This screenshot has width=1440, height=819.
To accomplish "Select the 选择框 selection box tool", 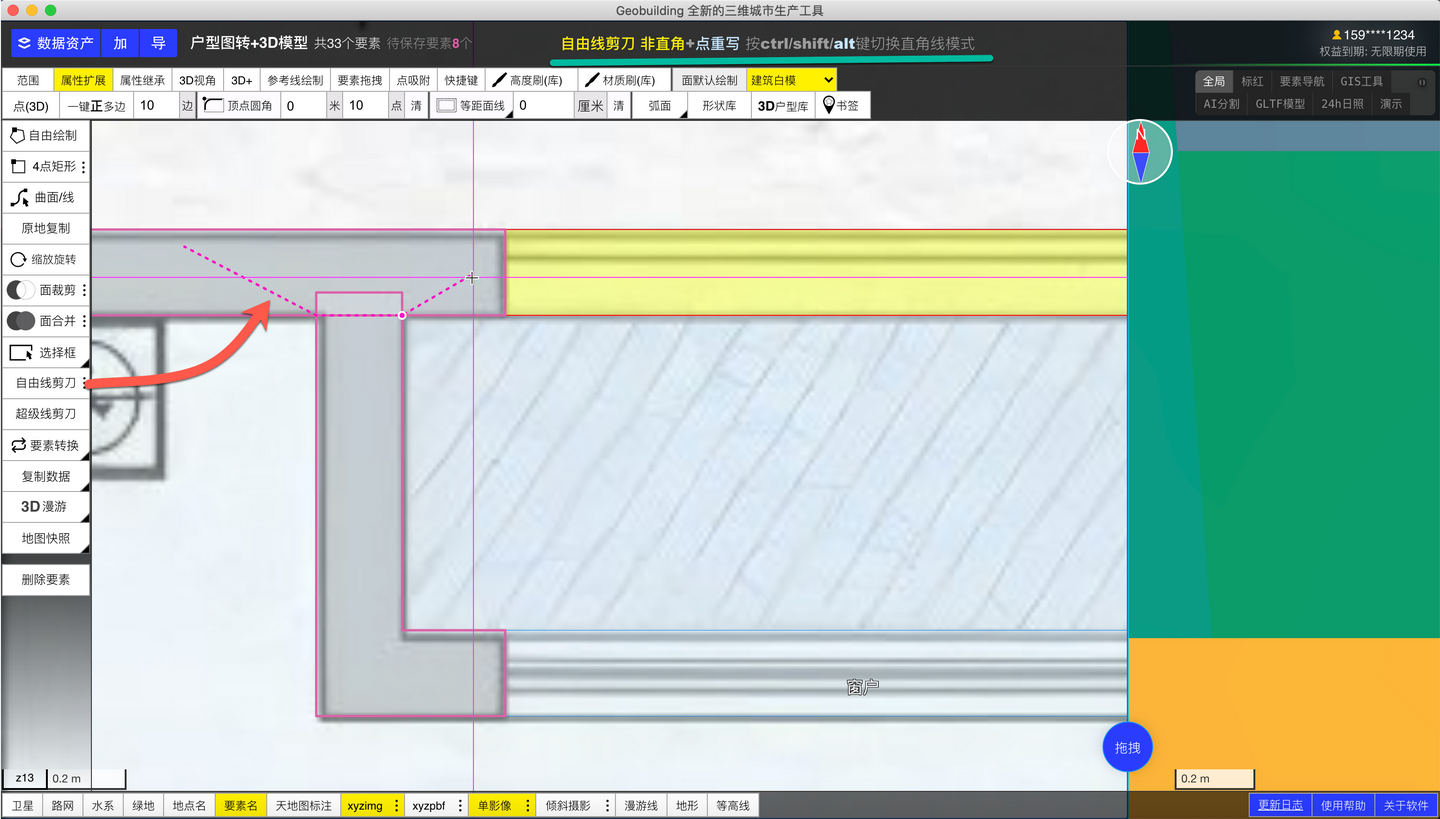I will click(x=45, y=352).
